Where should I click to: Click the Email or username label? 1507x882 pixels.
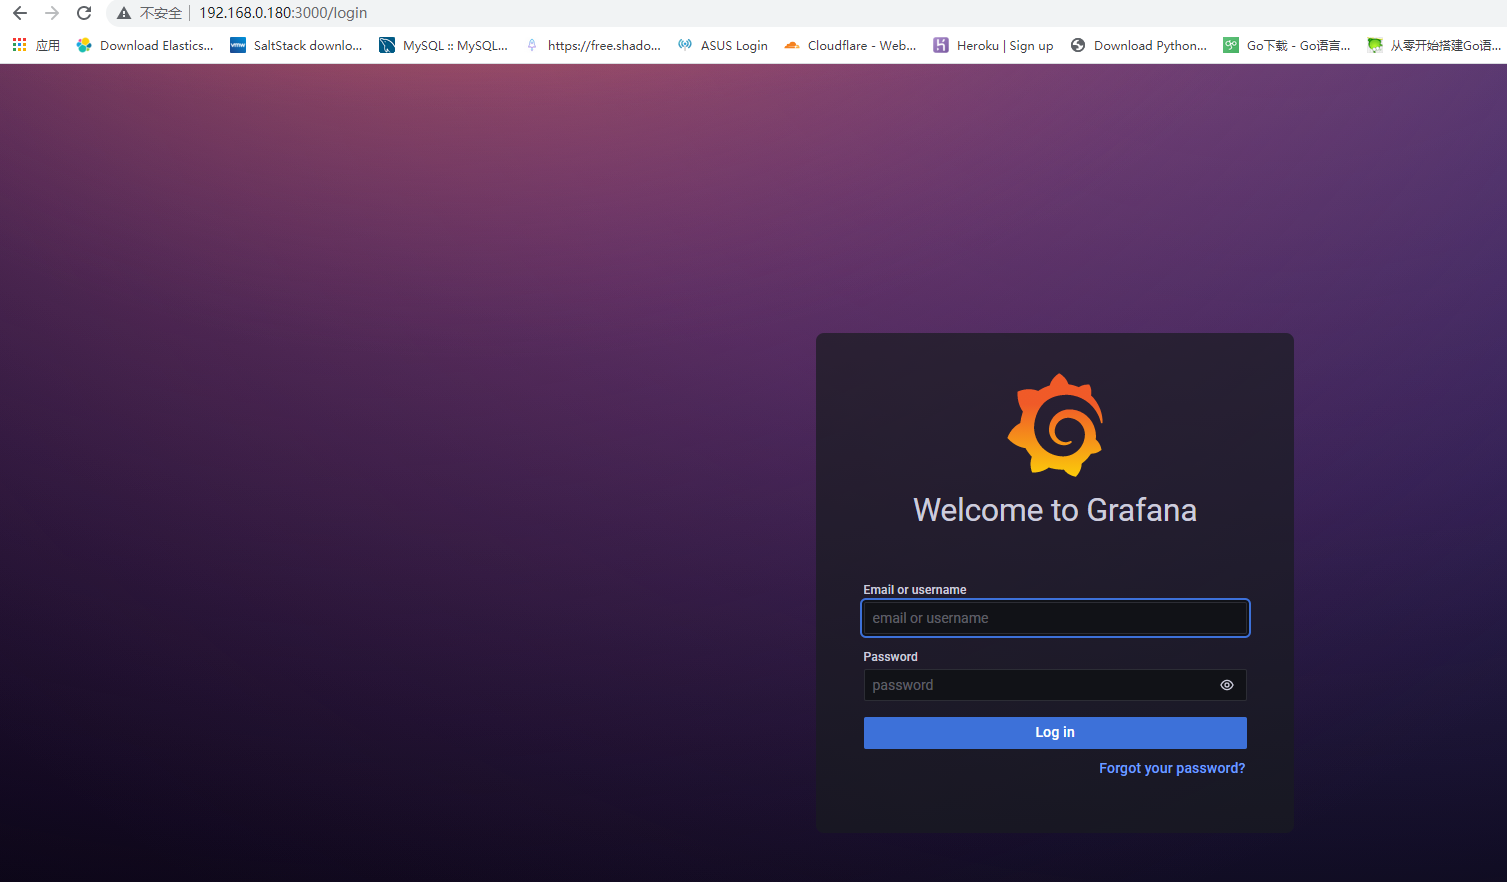(915, 590)
